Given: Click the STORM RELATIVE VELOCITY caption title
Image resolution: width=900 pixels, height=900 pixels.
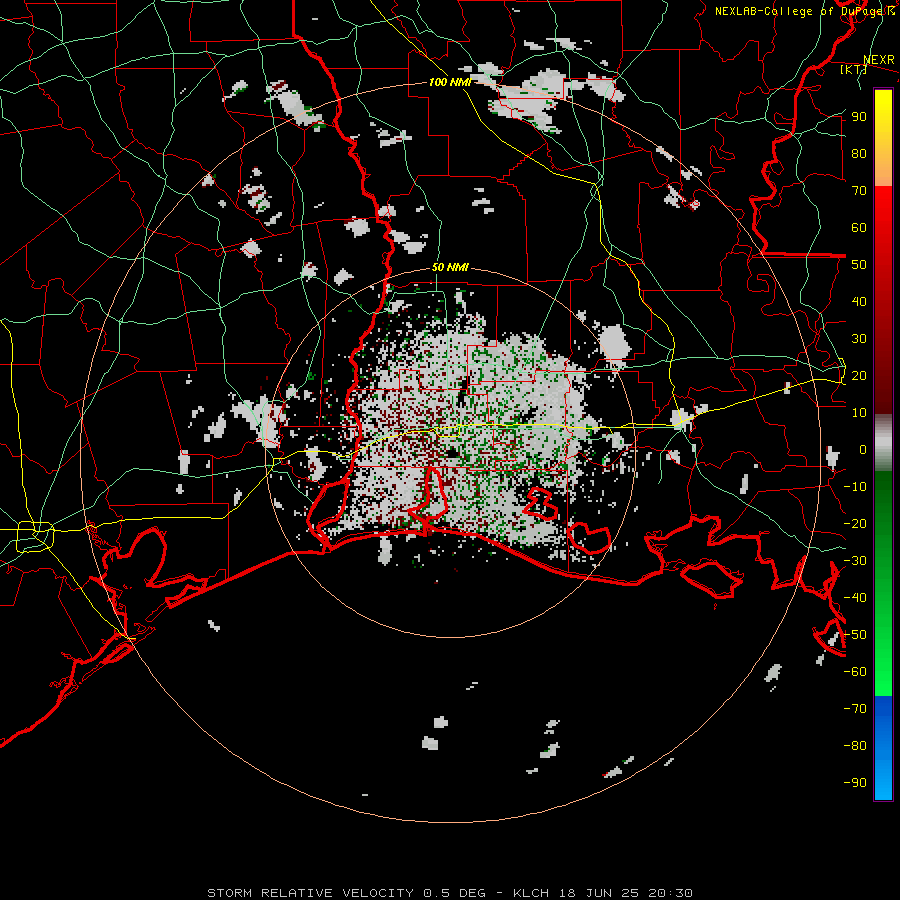Looking at the screenshot, I should coord(310,893).
